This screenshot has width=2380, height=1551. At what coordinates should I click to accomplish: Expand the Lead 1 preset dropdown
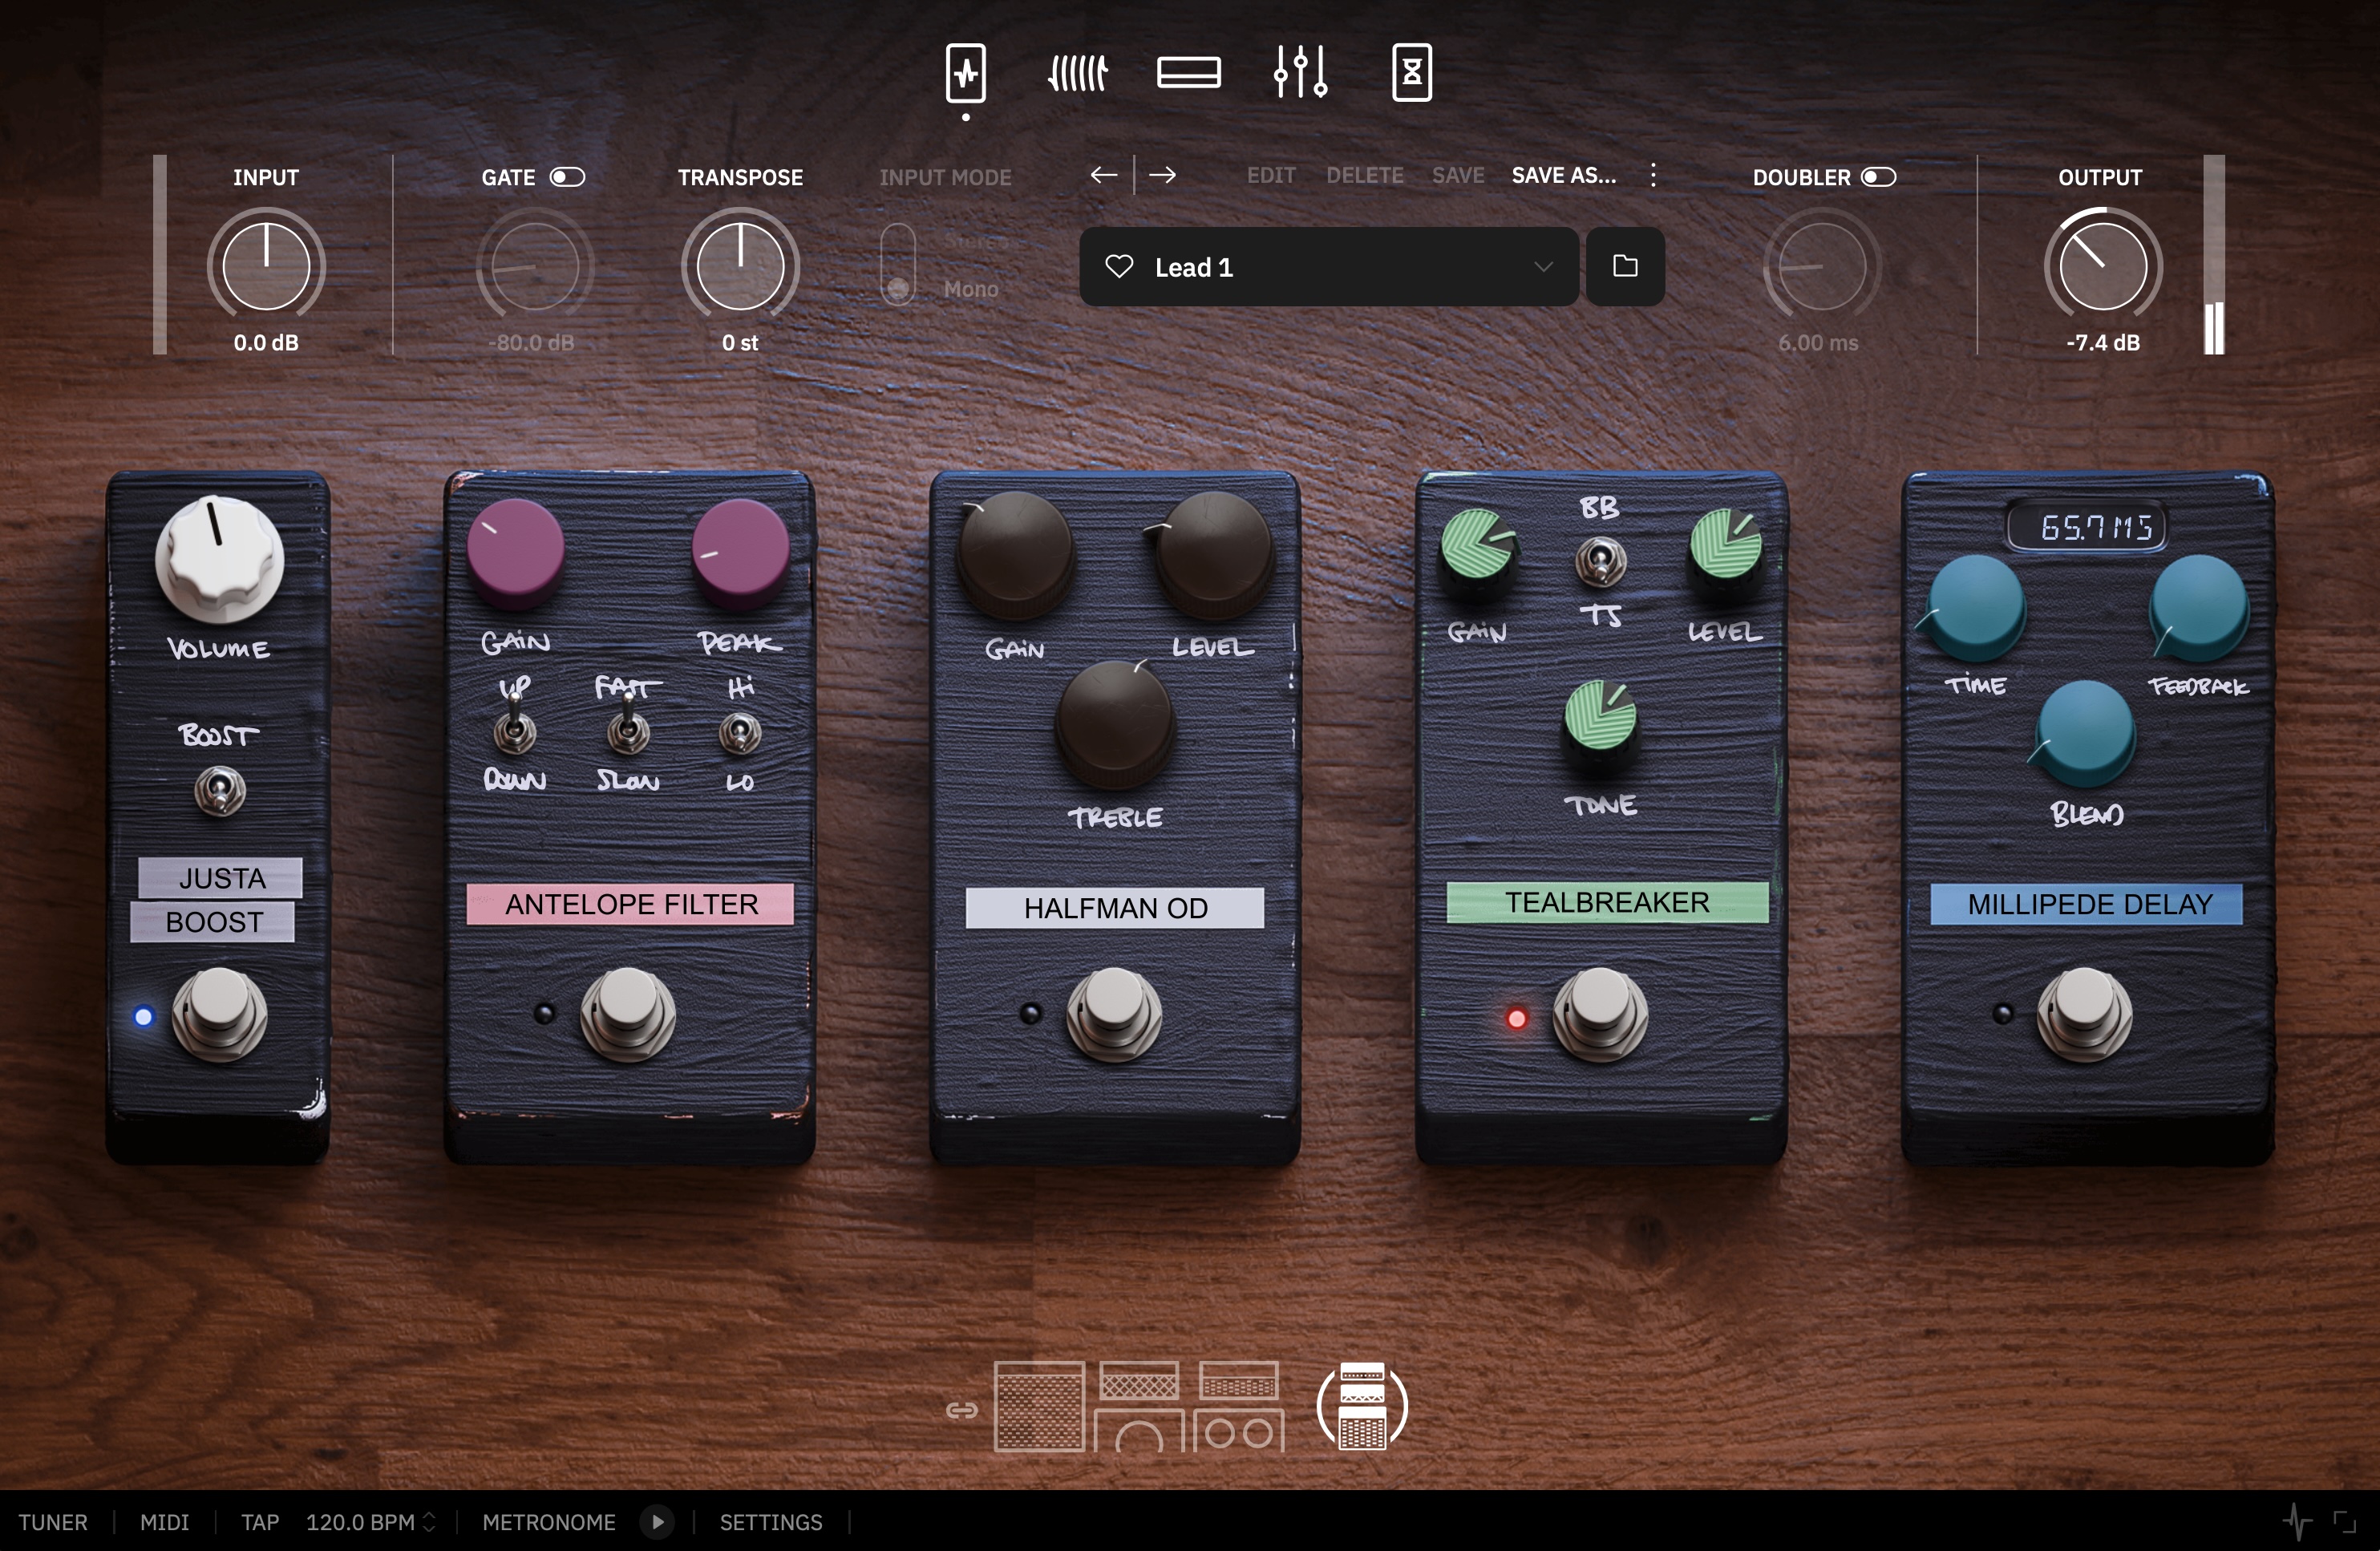pos(1542,266)
